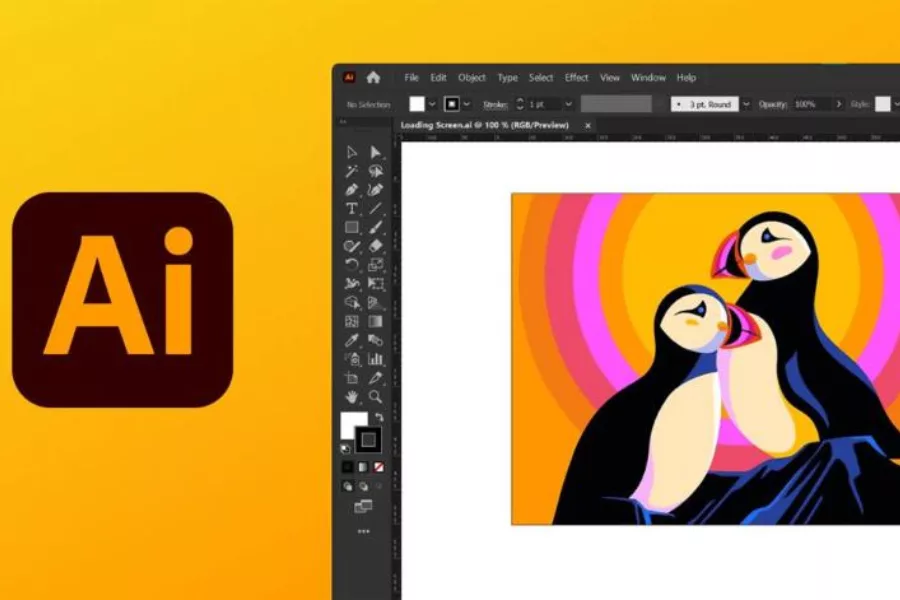Viewport: 900px width, 600px height.
Task: Open the Select menu
Action: coord(541,78)
